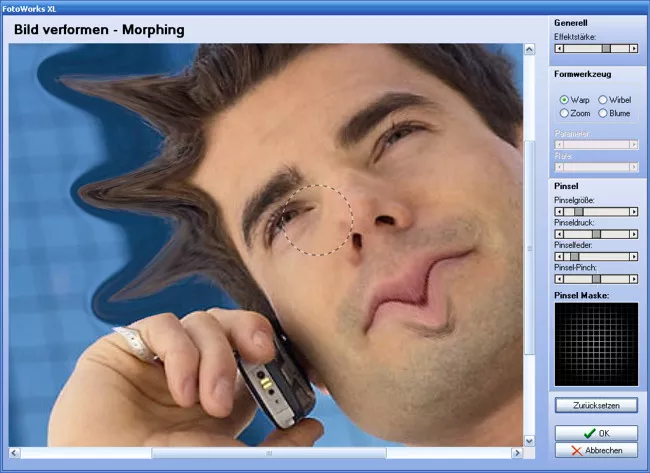Click the horizontal scrollbar right arrow
Image resolution: width=650 pixels, height=473 pixels.
[x=517, y=453]
